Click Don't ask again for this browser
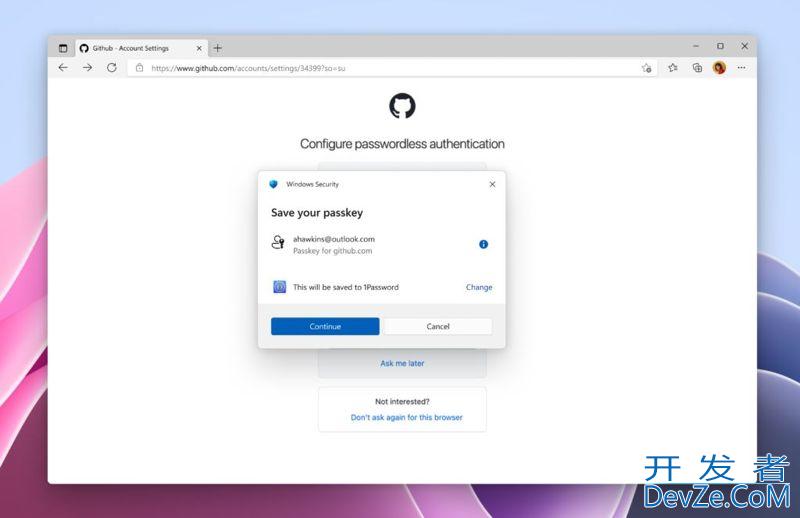800x518 pixels. (x=407, y=417)
